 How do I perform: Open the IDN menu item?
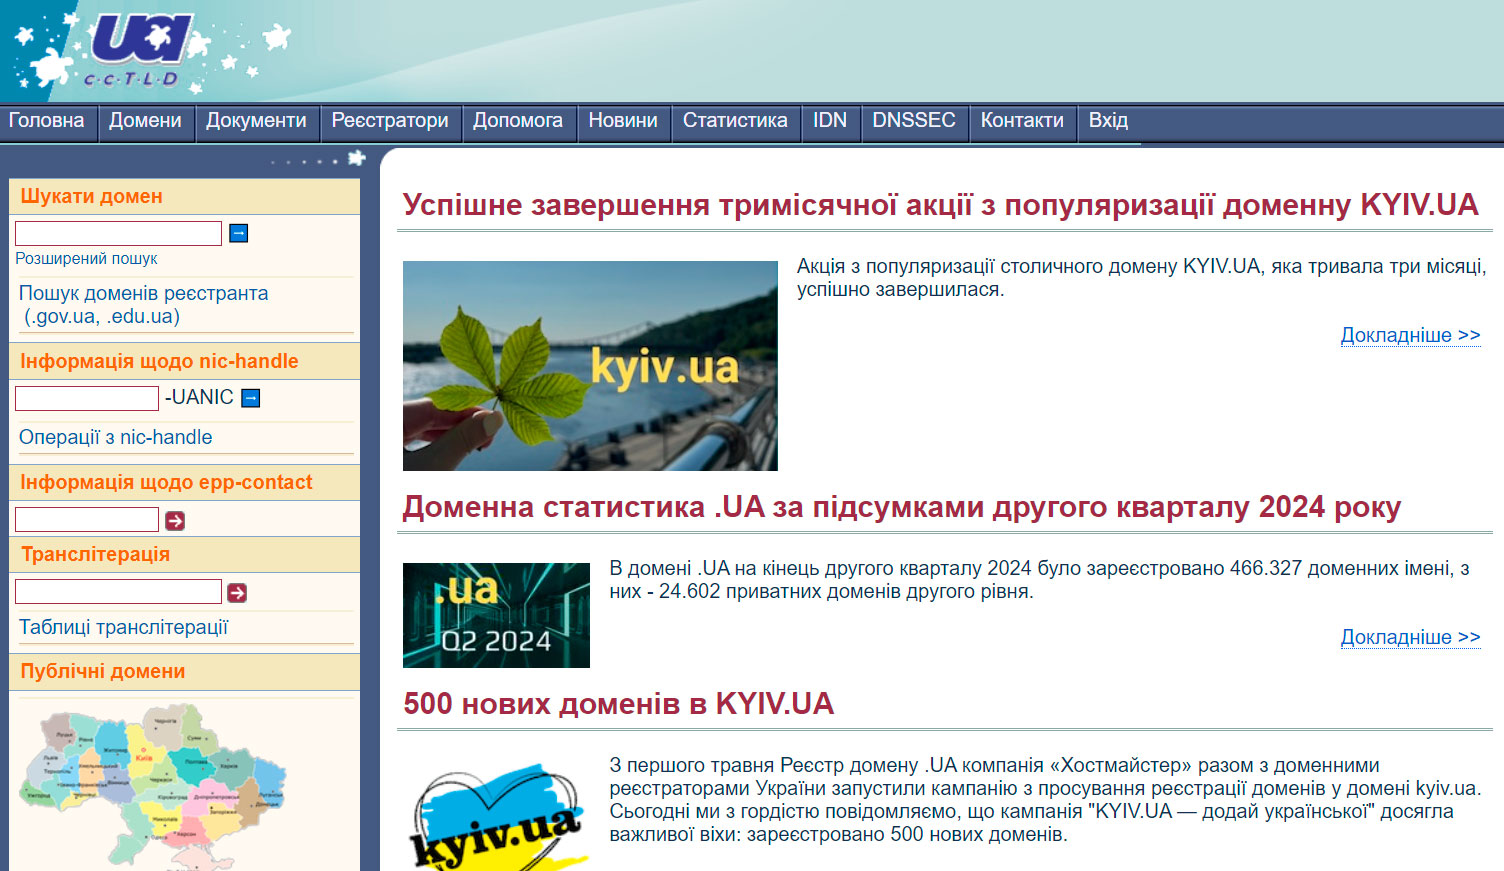click(x=830, y=121)
